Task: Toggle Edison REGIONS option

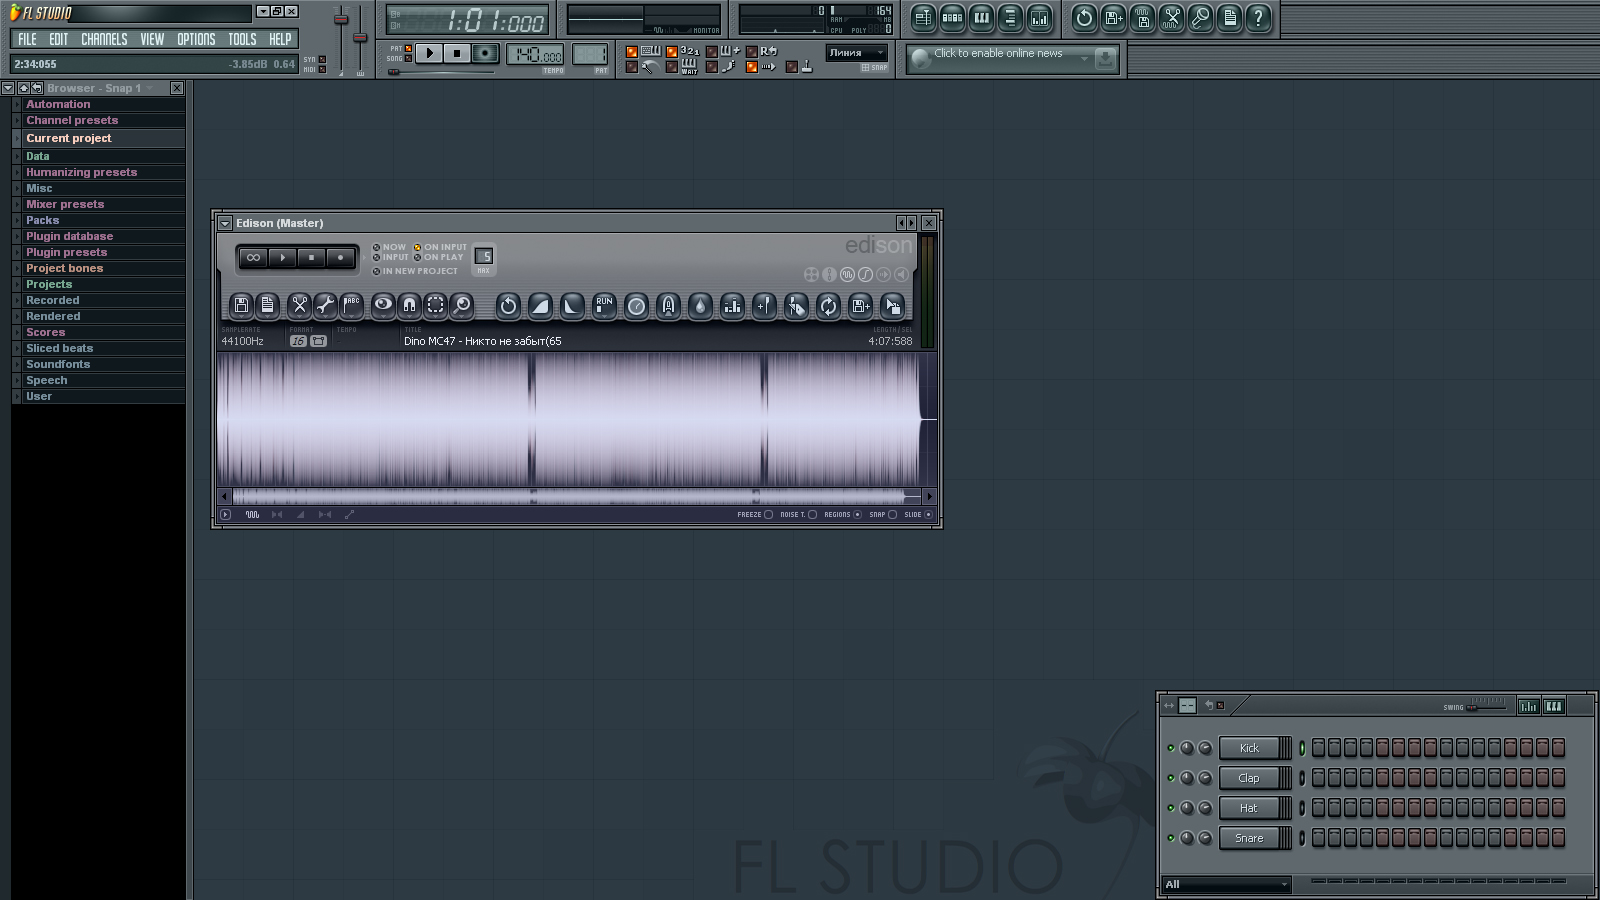Action: click(842, 515)
